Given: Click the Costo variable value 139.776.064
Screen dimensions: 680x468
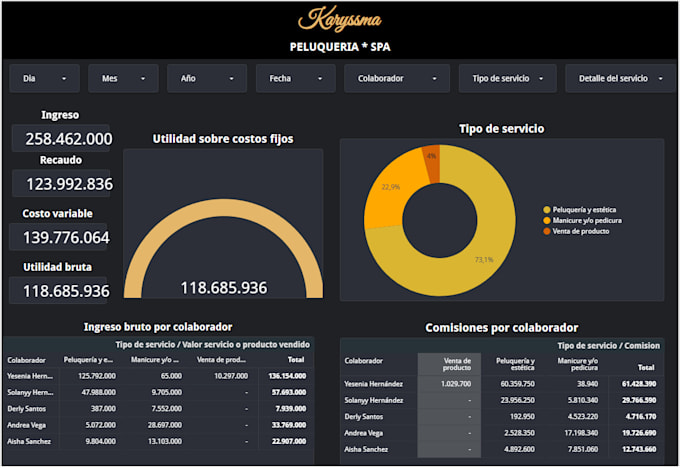Looking at the screenshot, I should pyautogui.click(x=66, y=238).
